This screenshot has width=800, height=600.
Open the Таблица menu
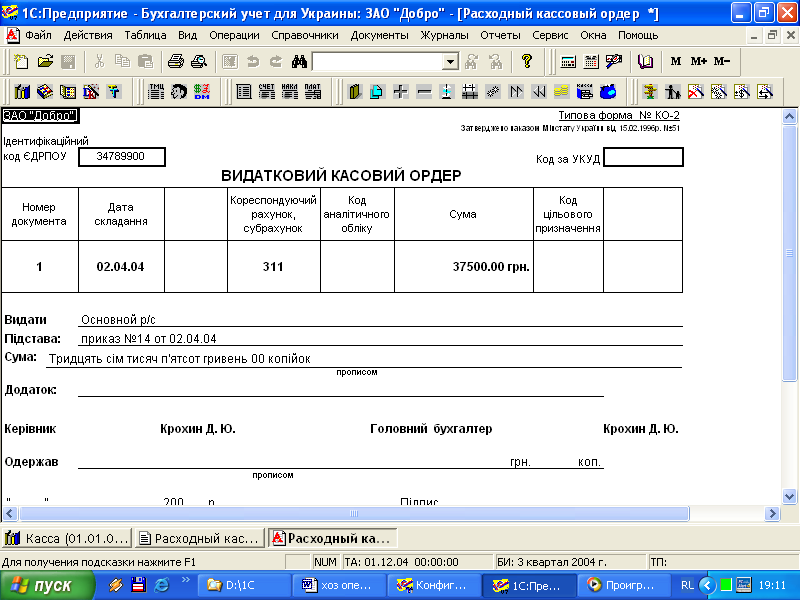pyautogui.click(x=145, y=36)
